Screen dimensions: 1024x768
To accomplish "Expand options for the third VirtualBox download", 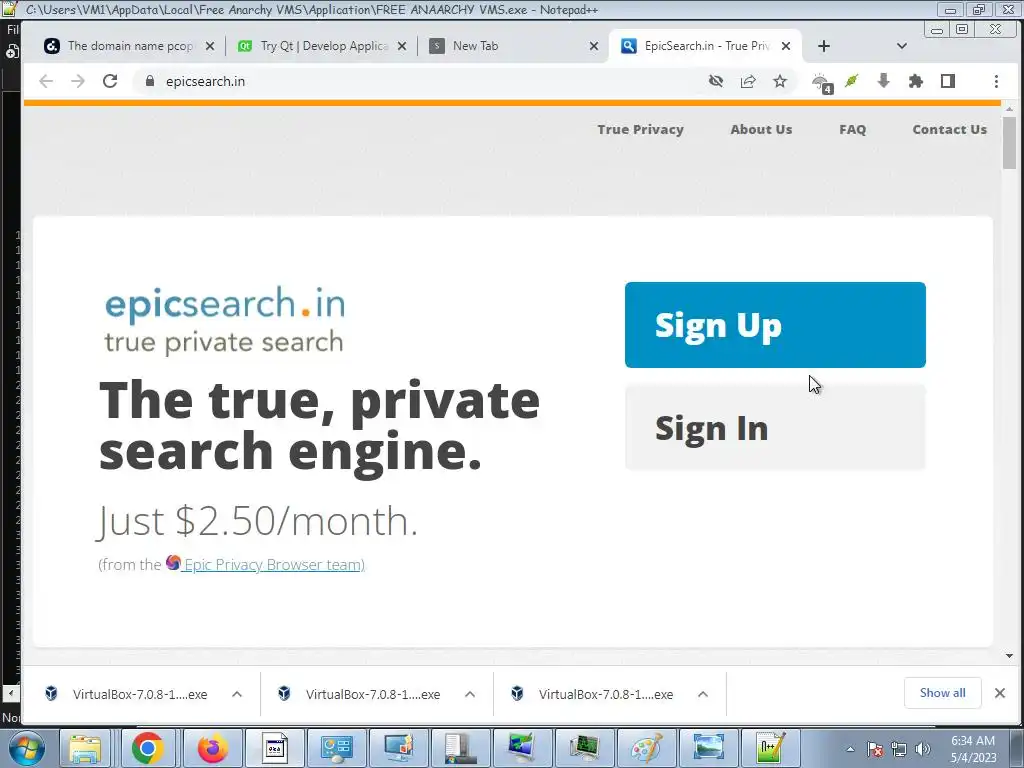I will (703, 694).
